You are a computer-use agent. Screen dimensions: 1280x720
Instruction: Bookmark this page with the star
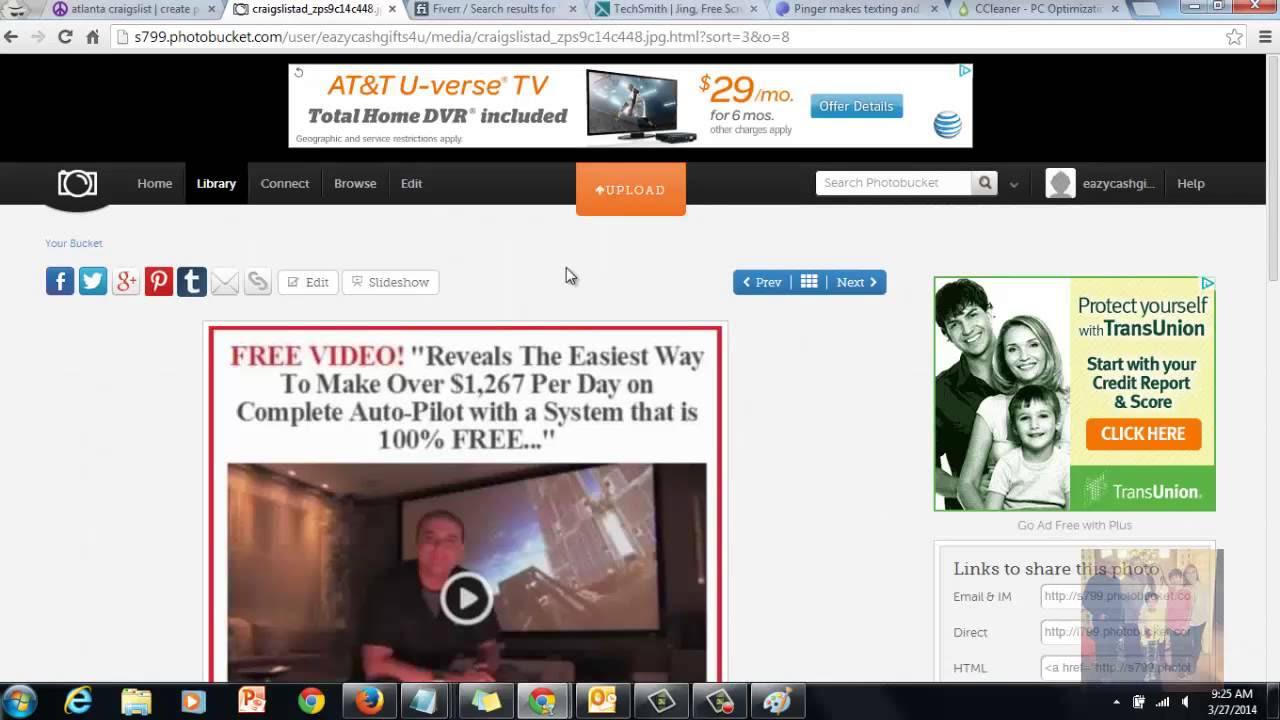click(x=1234, y=37)
